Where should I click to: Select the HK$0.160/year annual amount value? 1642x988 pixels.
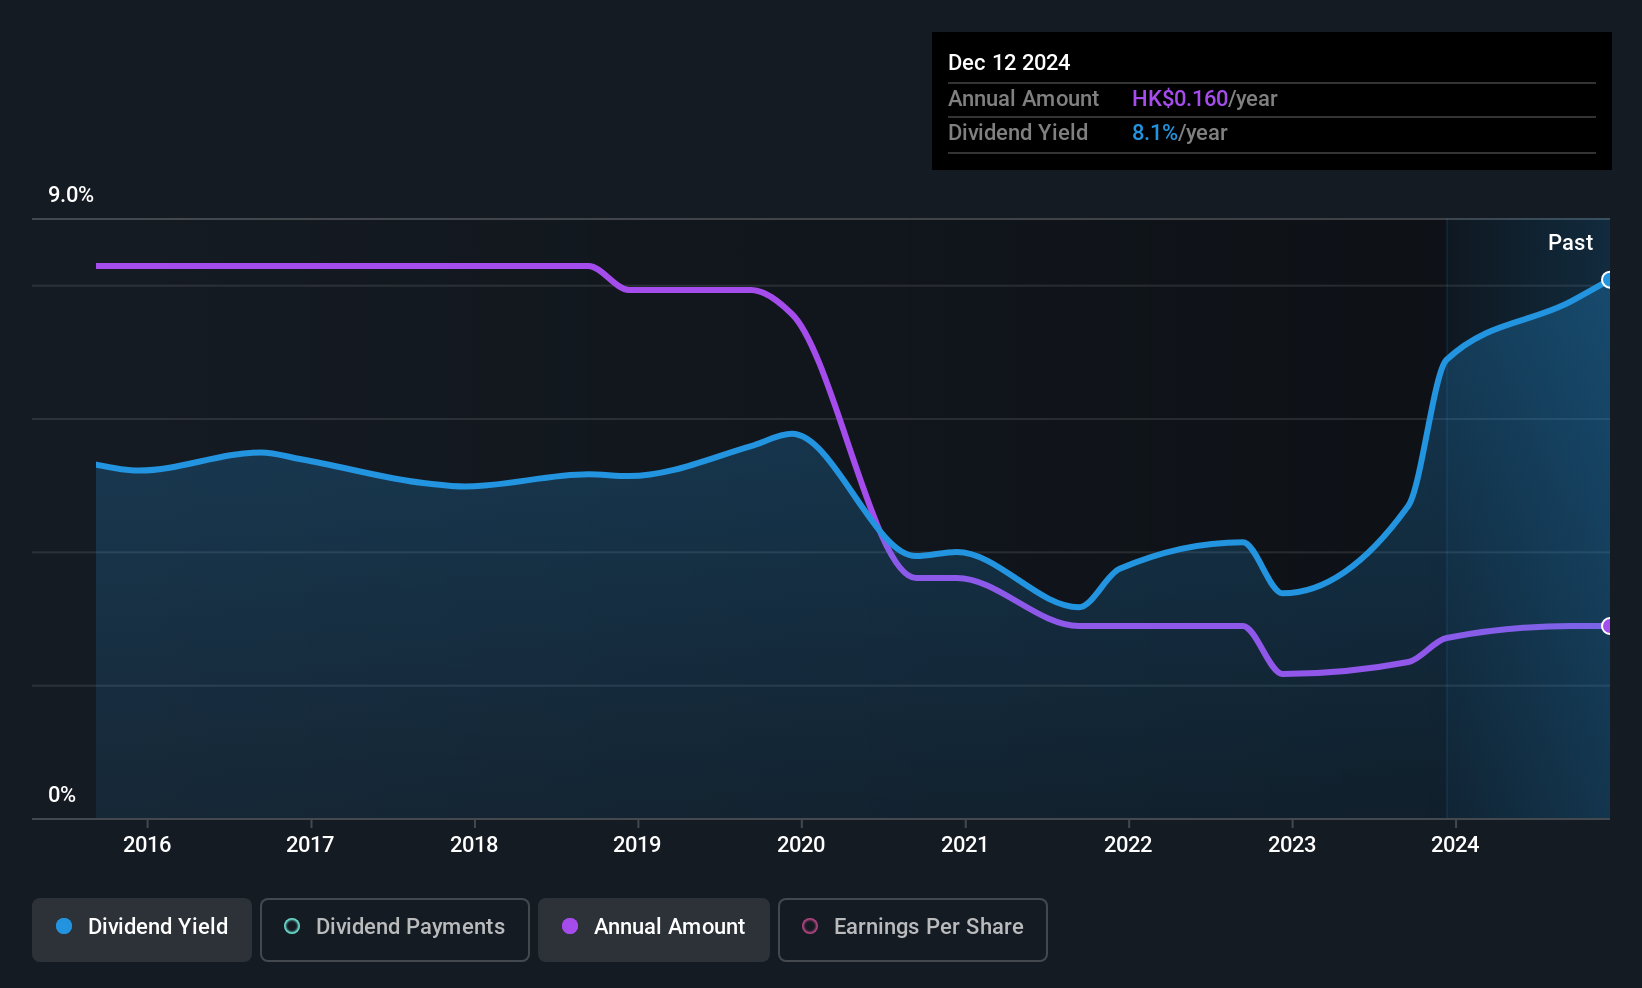click(x=1204, y=99)
